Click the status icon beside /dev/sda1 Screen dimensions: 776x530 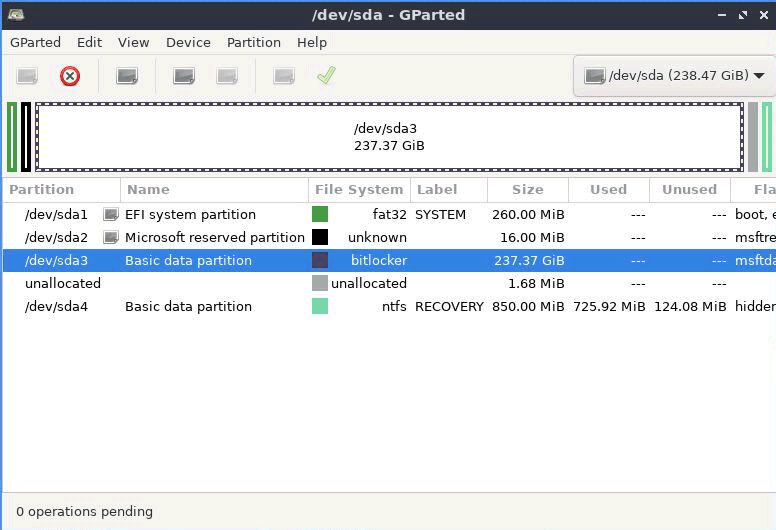tap(111, 214)
